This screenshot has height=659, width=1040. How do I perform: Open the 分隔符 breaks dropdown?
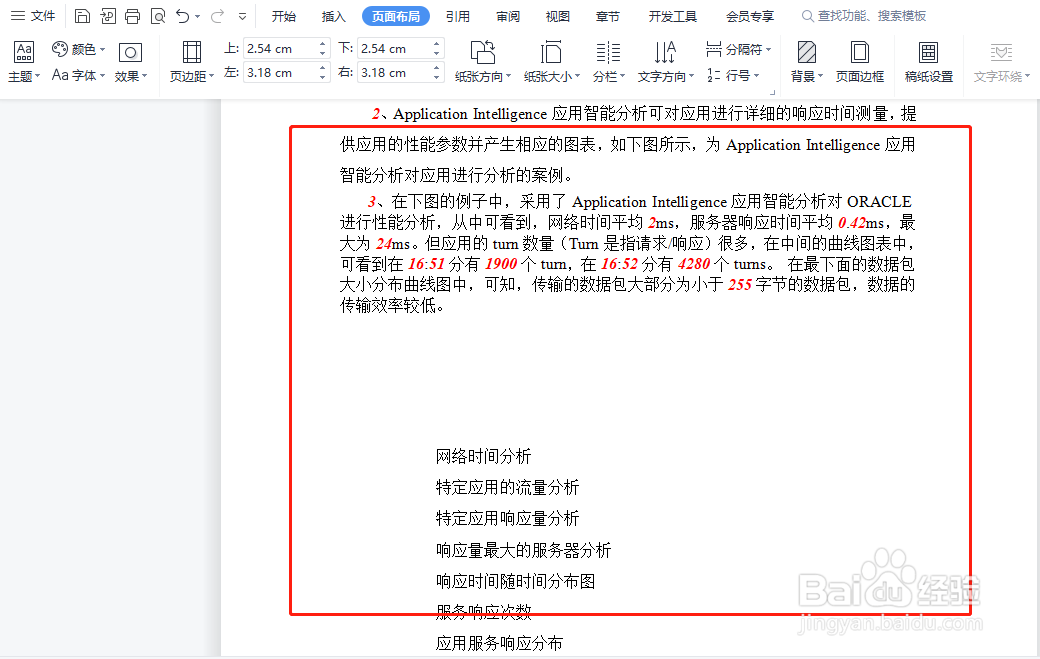click(738, 49)
